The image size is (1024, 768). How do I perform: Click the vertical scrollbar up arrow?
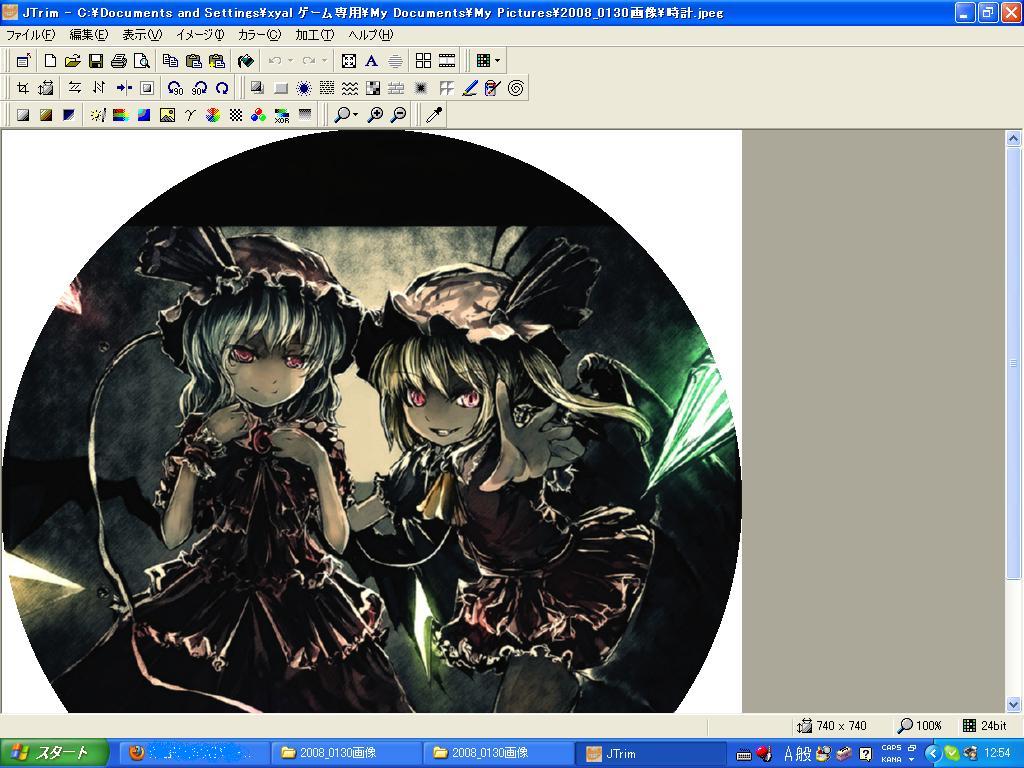point(1013,138)
